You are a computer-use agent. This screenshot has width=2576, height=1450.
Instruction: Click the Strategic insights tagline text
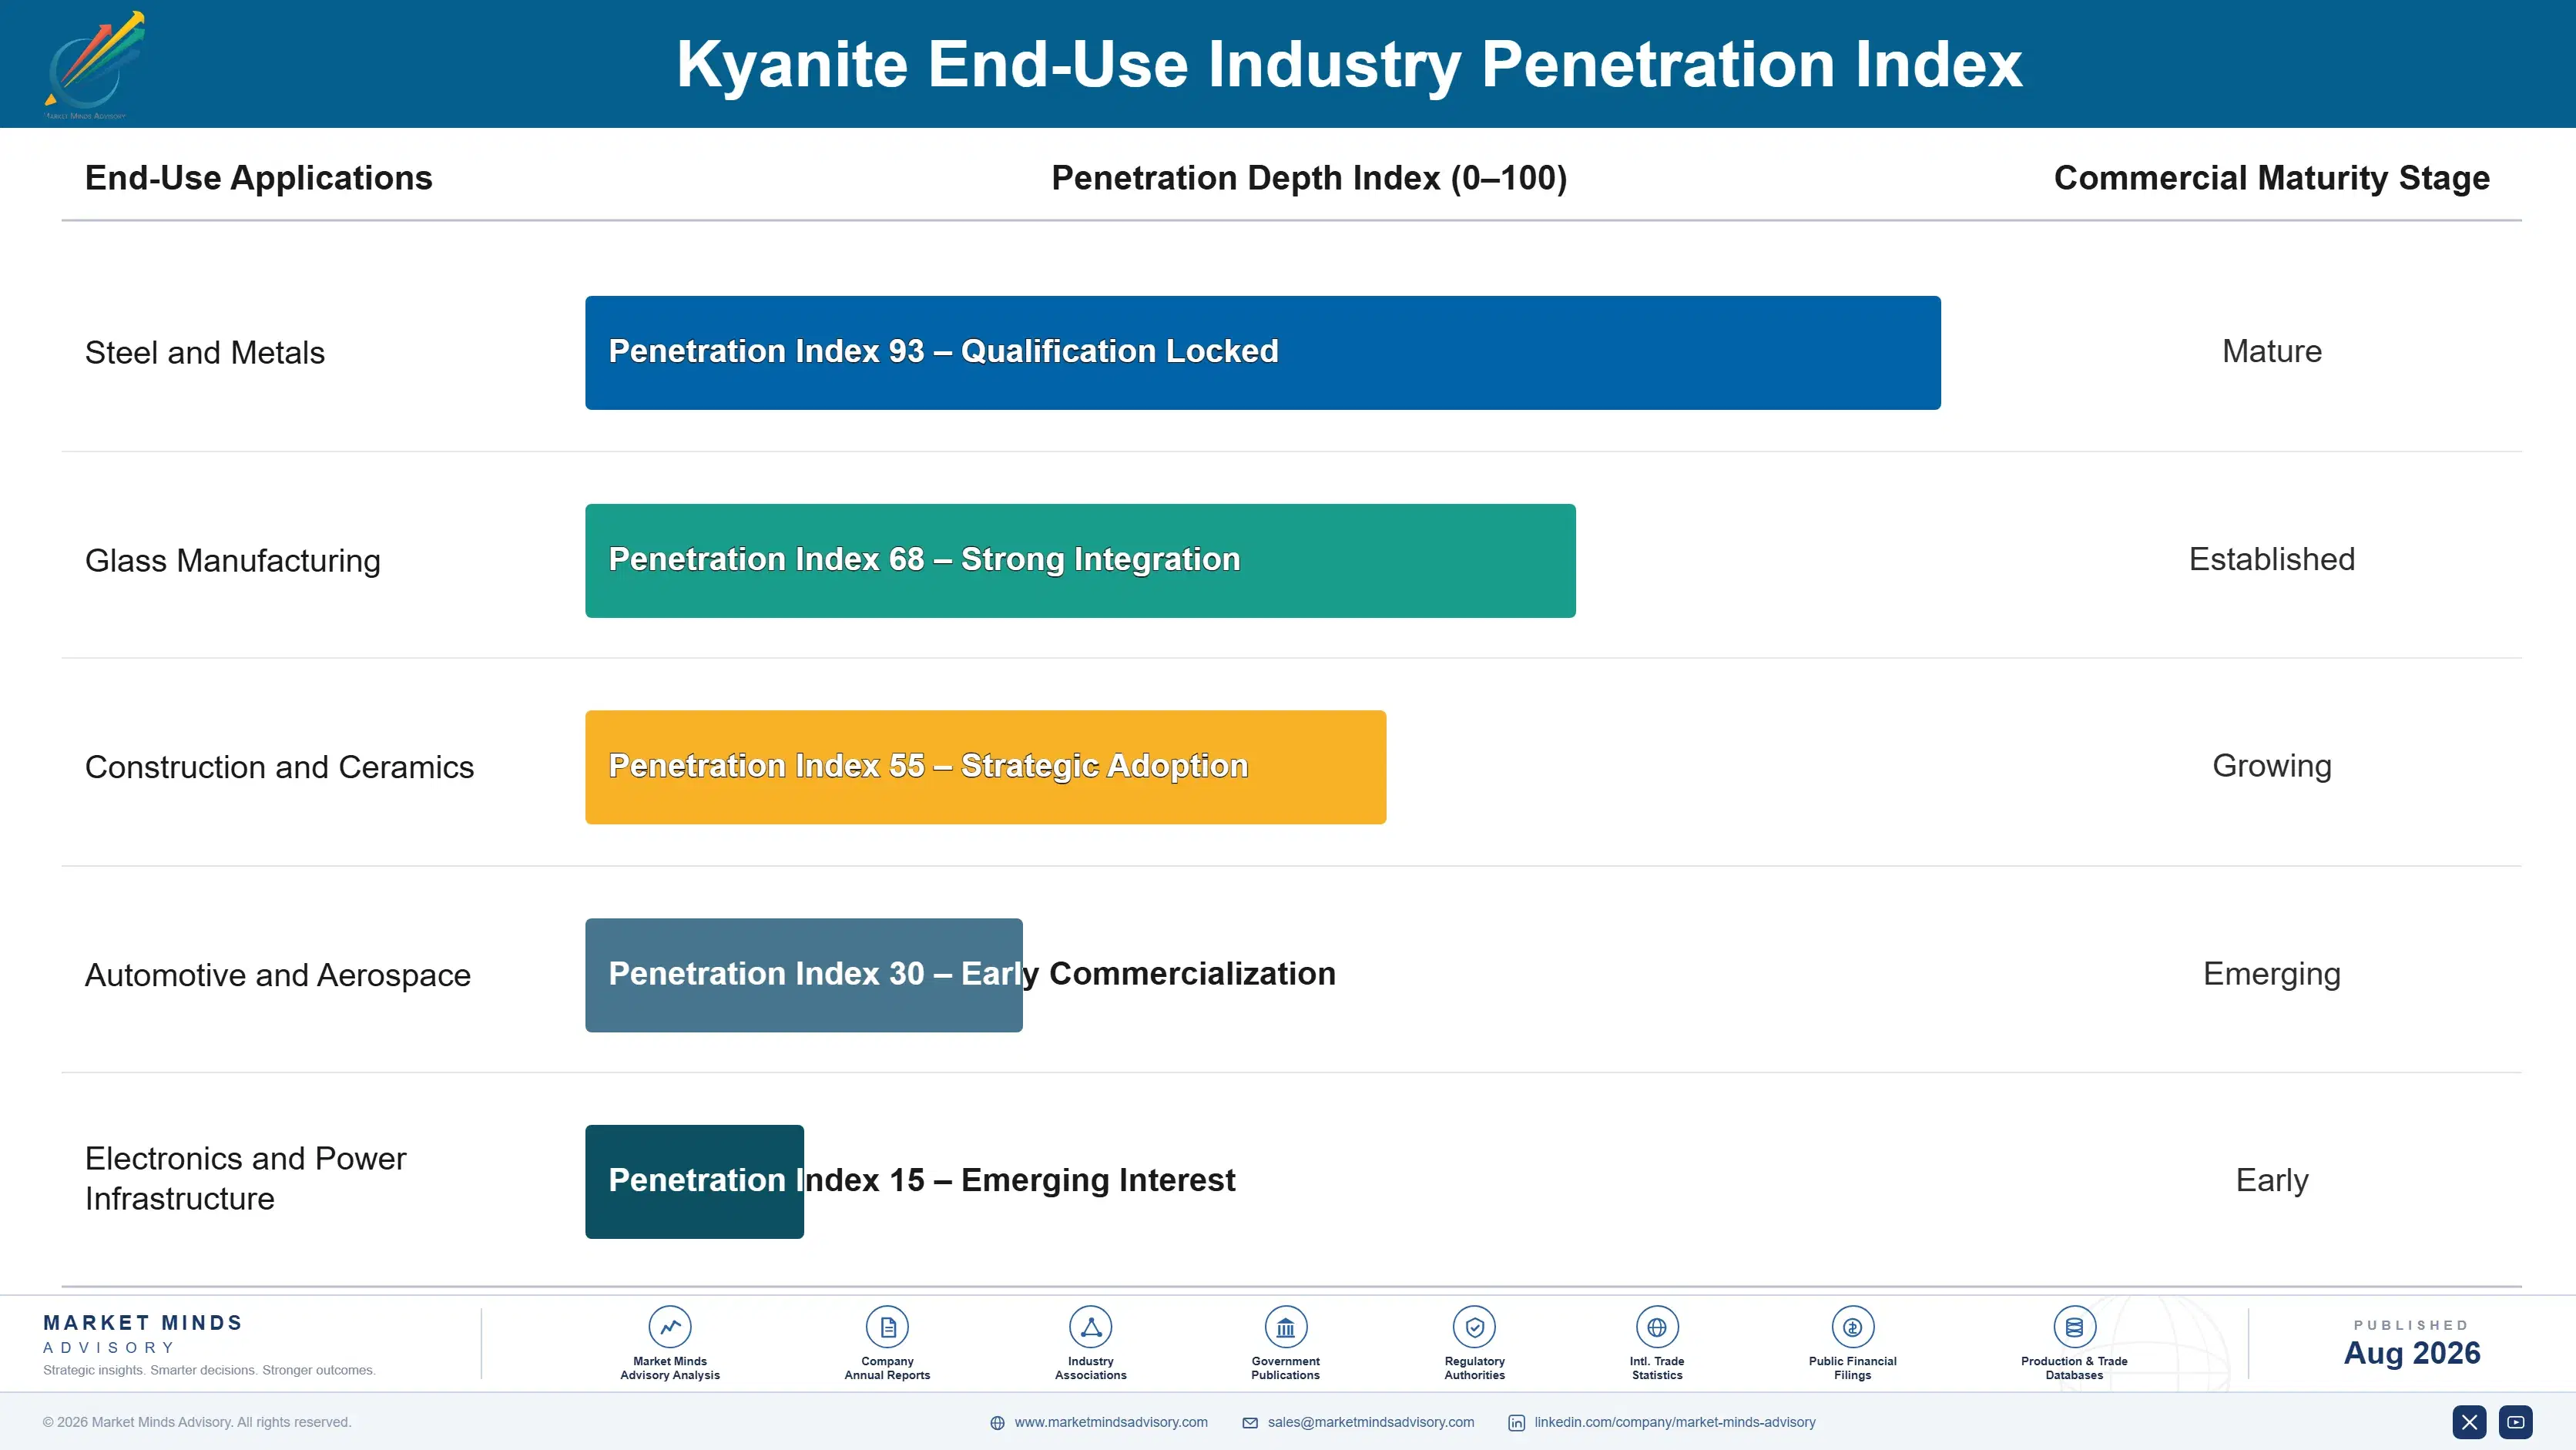click(209, 1370)
